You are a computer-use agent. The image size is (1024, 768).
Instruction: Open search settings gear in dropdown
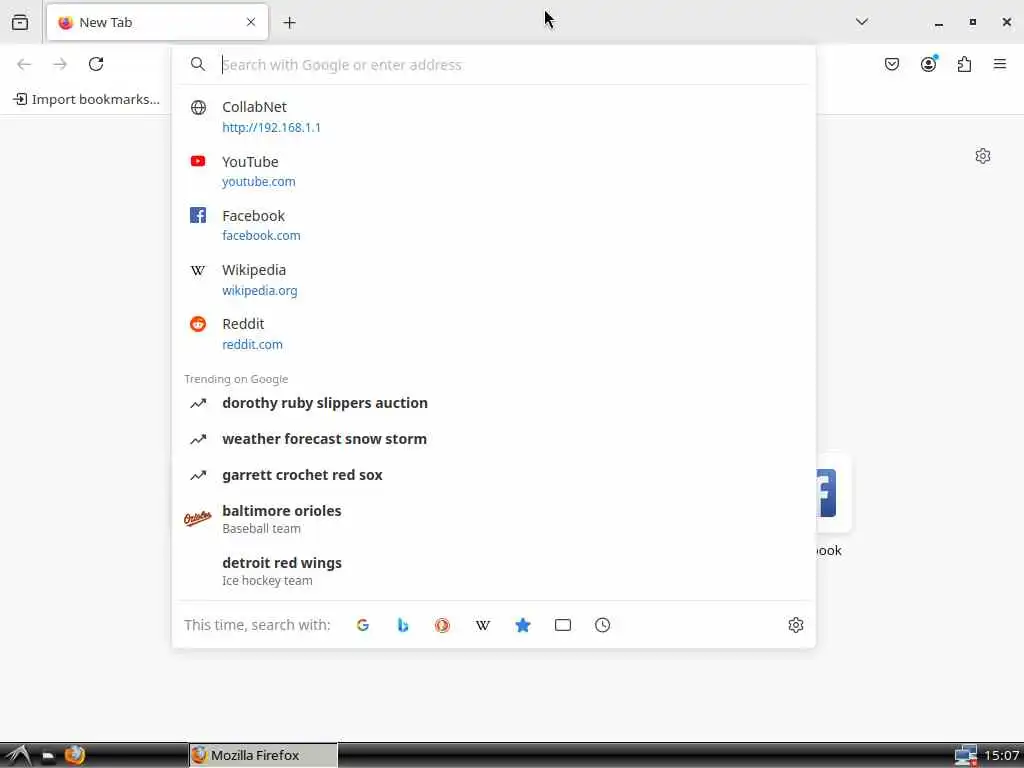[x=795, y=625]
